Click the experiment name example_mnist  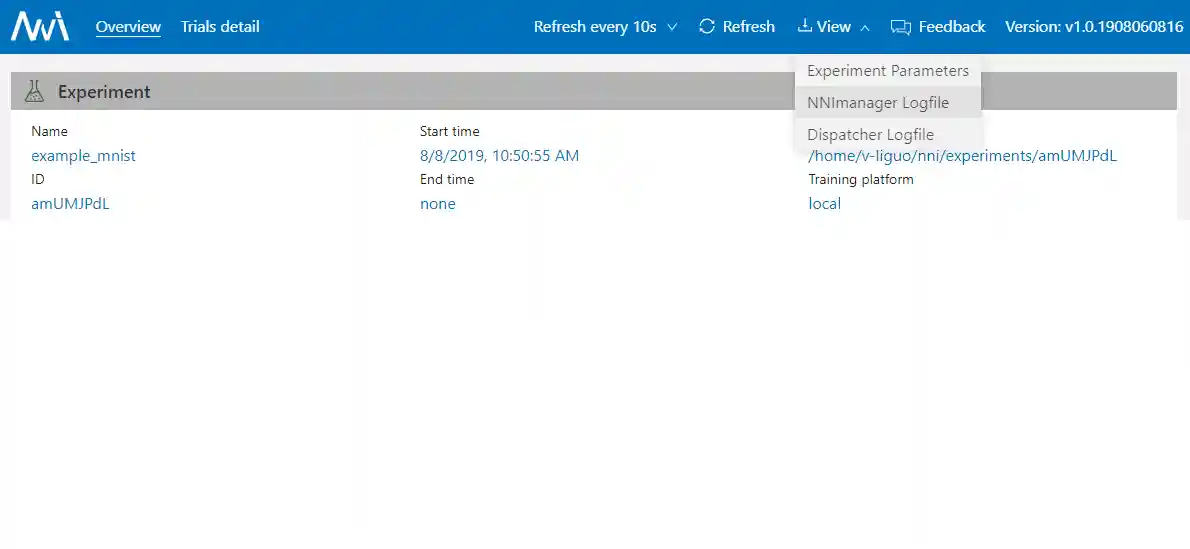pos(83,156)
